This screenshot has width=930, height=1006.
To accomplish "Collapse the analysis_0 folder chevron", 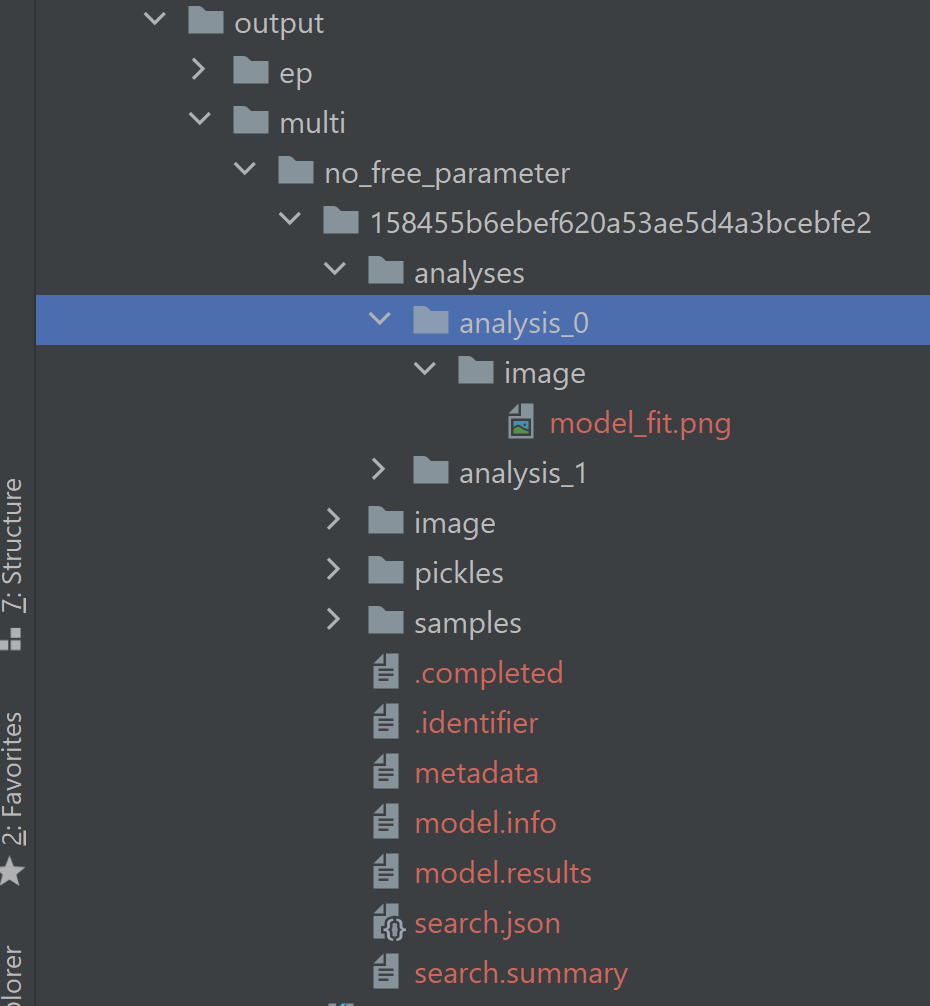I will pyautogui.click(x=380, y=319).
